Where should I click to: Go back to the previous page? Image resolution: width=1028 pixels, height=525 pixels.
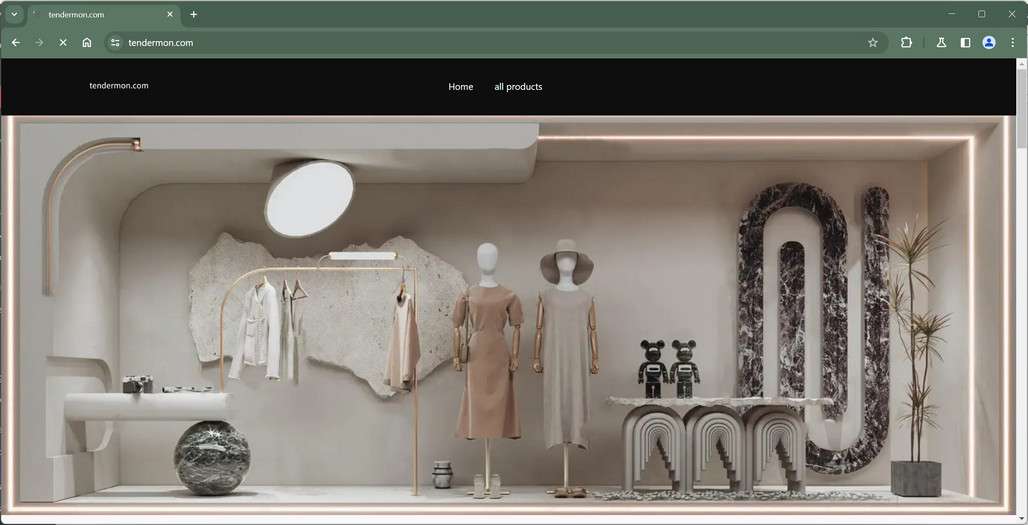16,43
